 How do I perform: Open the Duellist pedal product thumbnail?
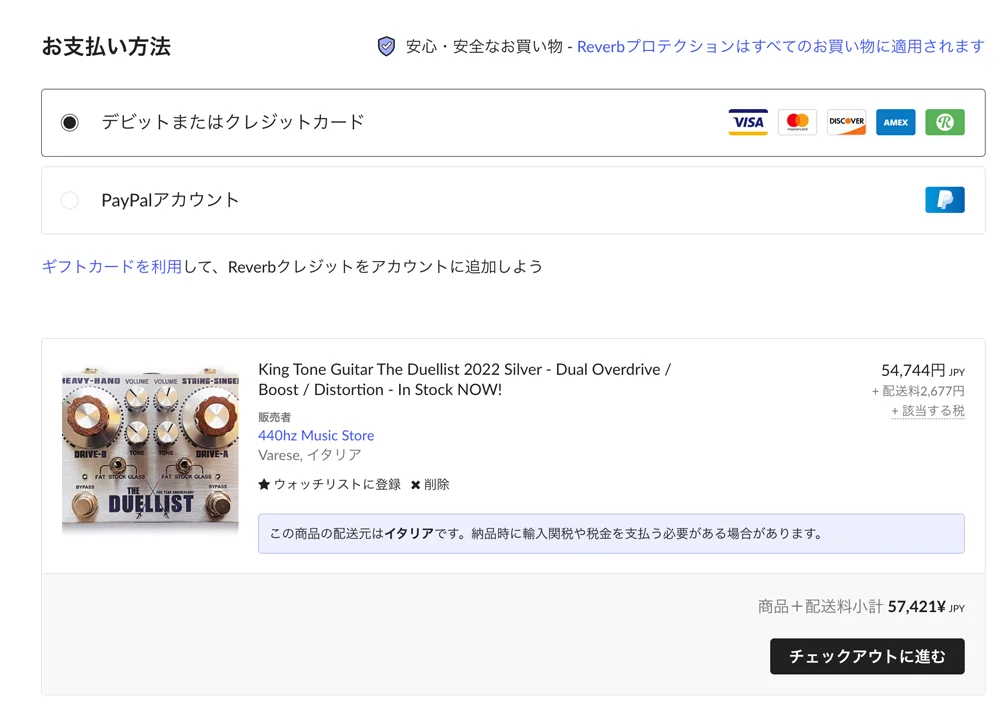150,450
